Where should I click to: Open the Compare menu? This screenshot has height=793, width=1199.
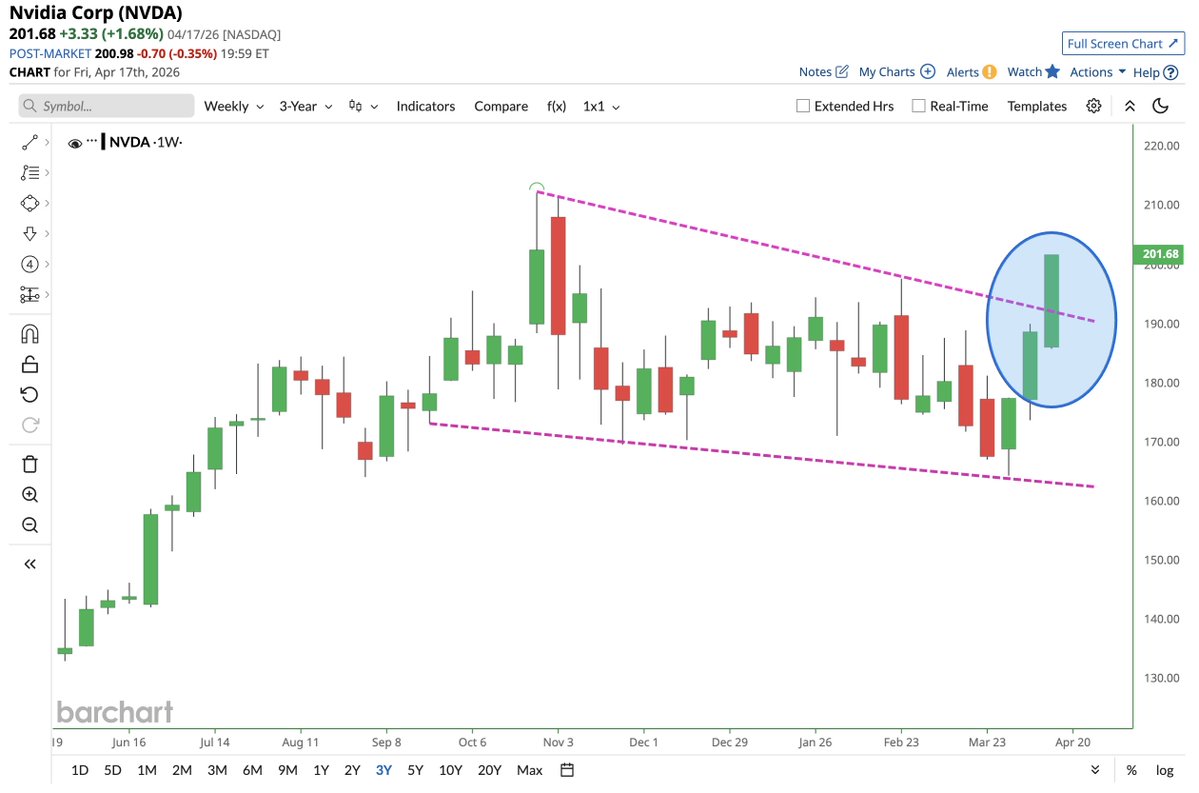point(501,106)
